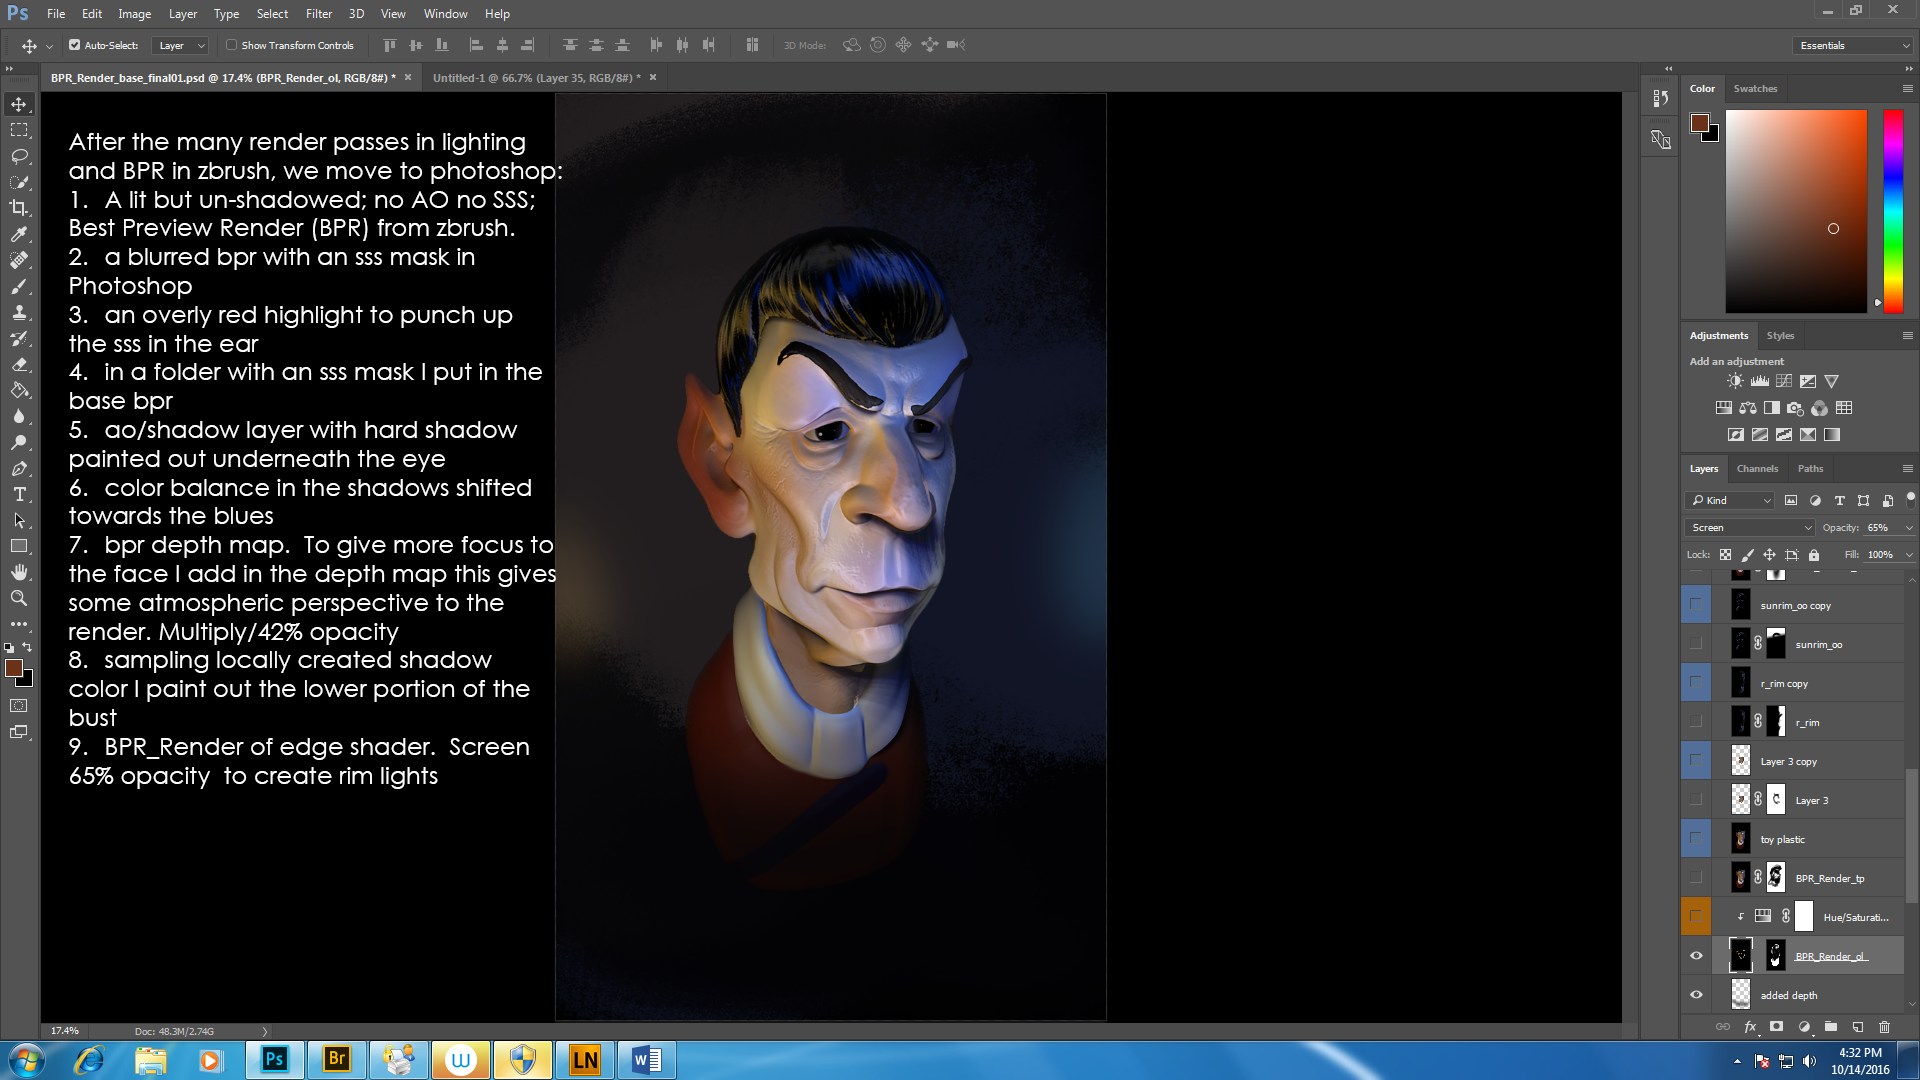Open the Filter menu
Screen dimensions: 1920x1080
[x=318, y=14]
